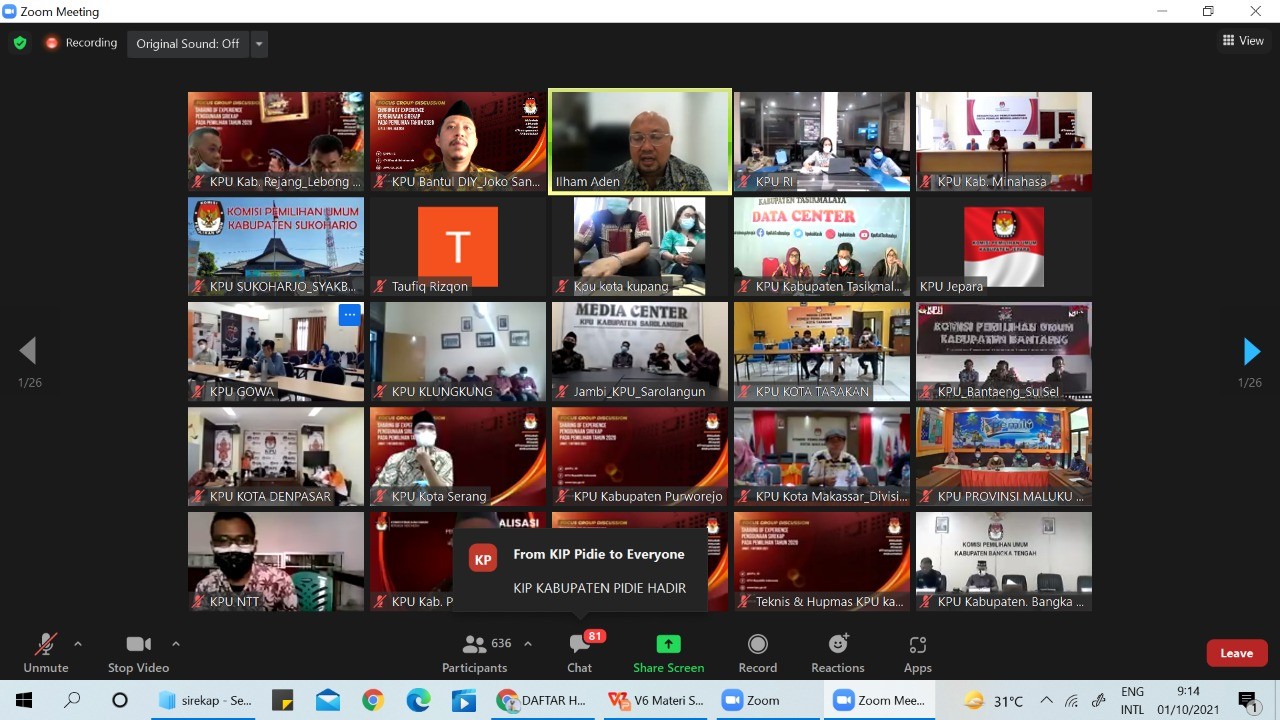Go to next gallery page
The width and height of the screenshot is (1280, 720).
1251,351
